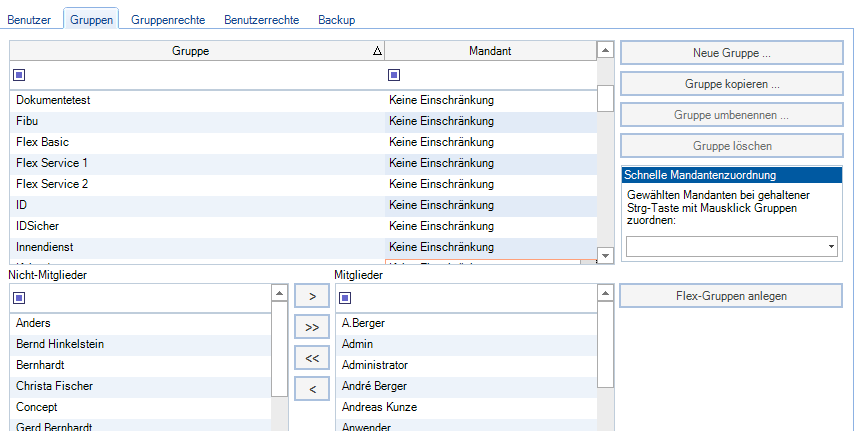Click filter icon in Mitglieder list
Viewport: 854px width, 431px height.
344,298
